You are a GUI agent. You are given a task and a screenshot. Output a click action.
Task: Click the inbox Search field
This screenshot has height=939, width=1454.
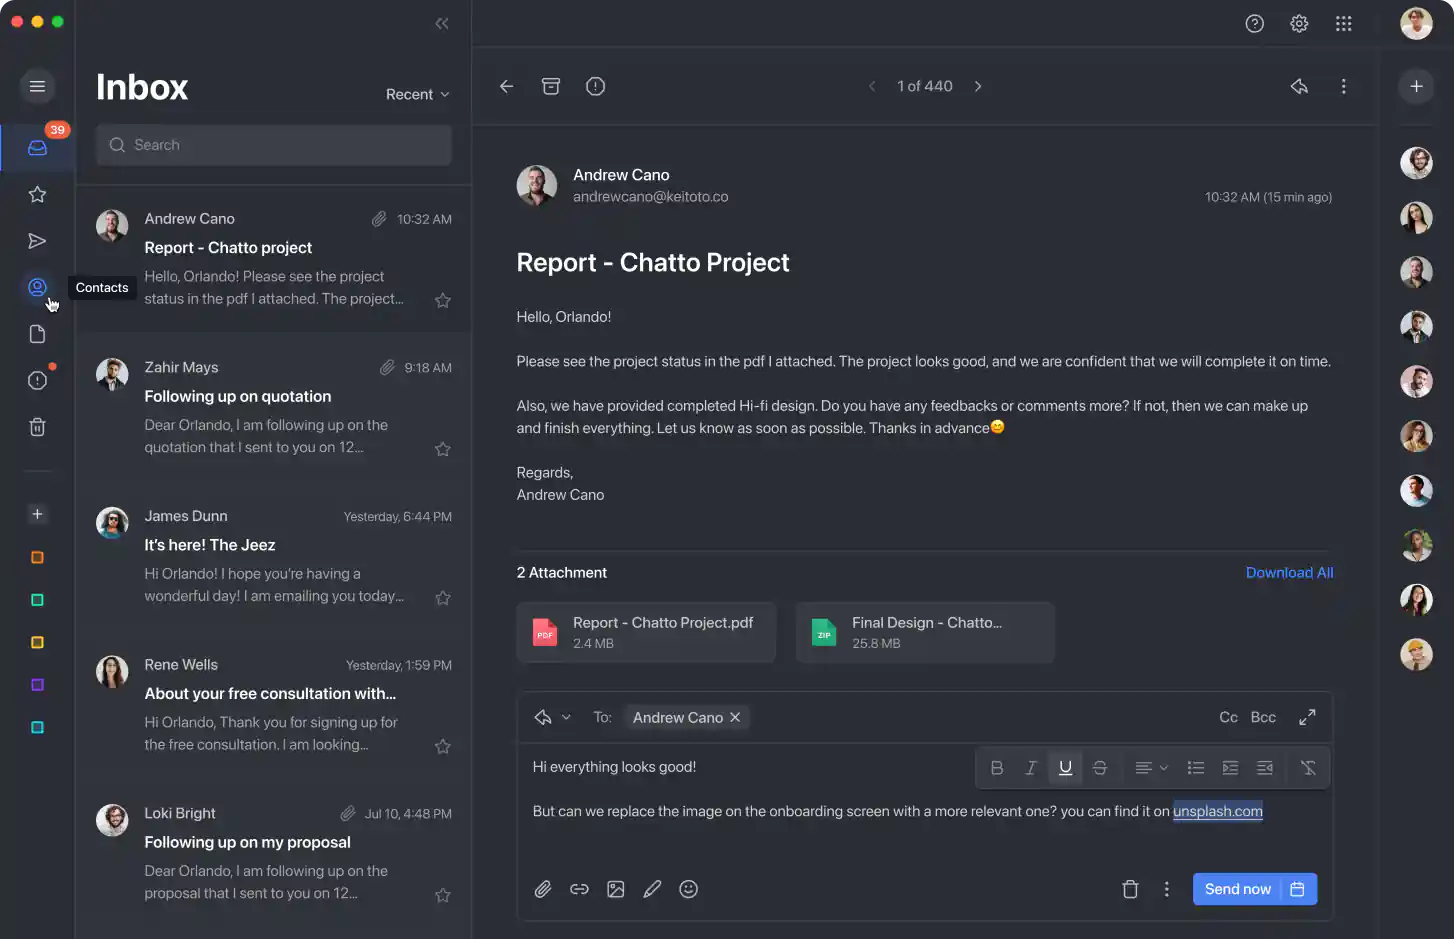(274, 145)
